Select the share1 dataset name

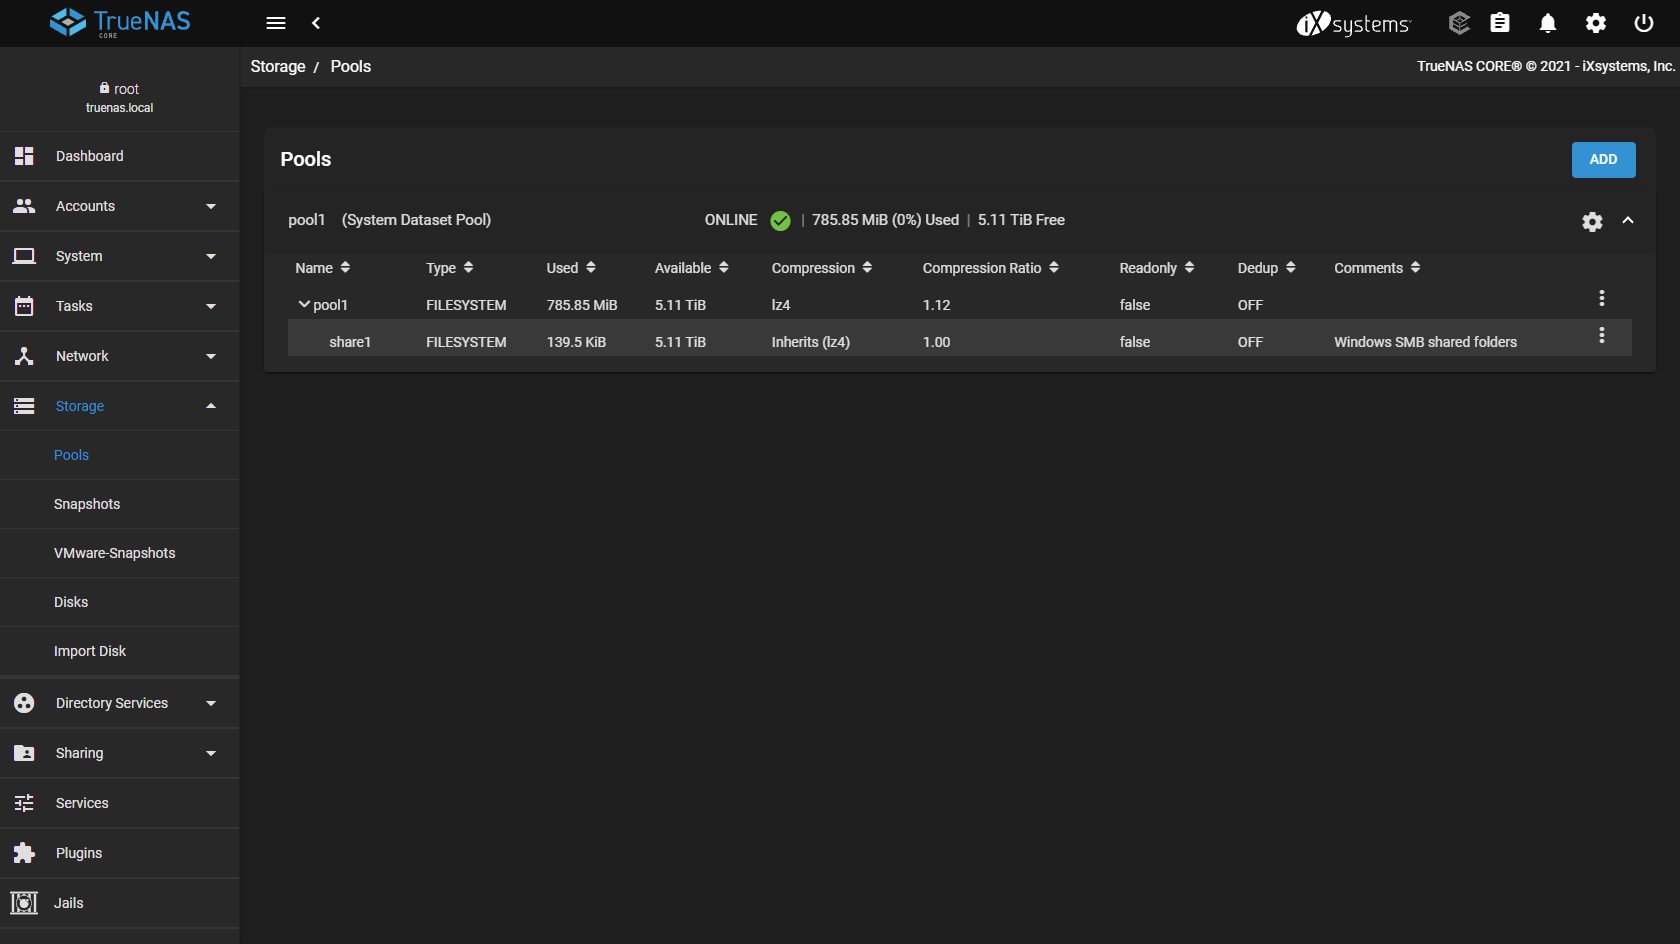coord(350,342)
